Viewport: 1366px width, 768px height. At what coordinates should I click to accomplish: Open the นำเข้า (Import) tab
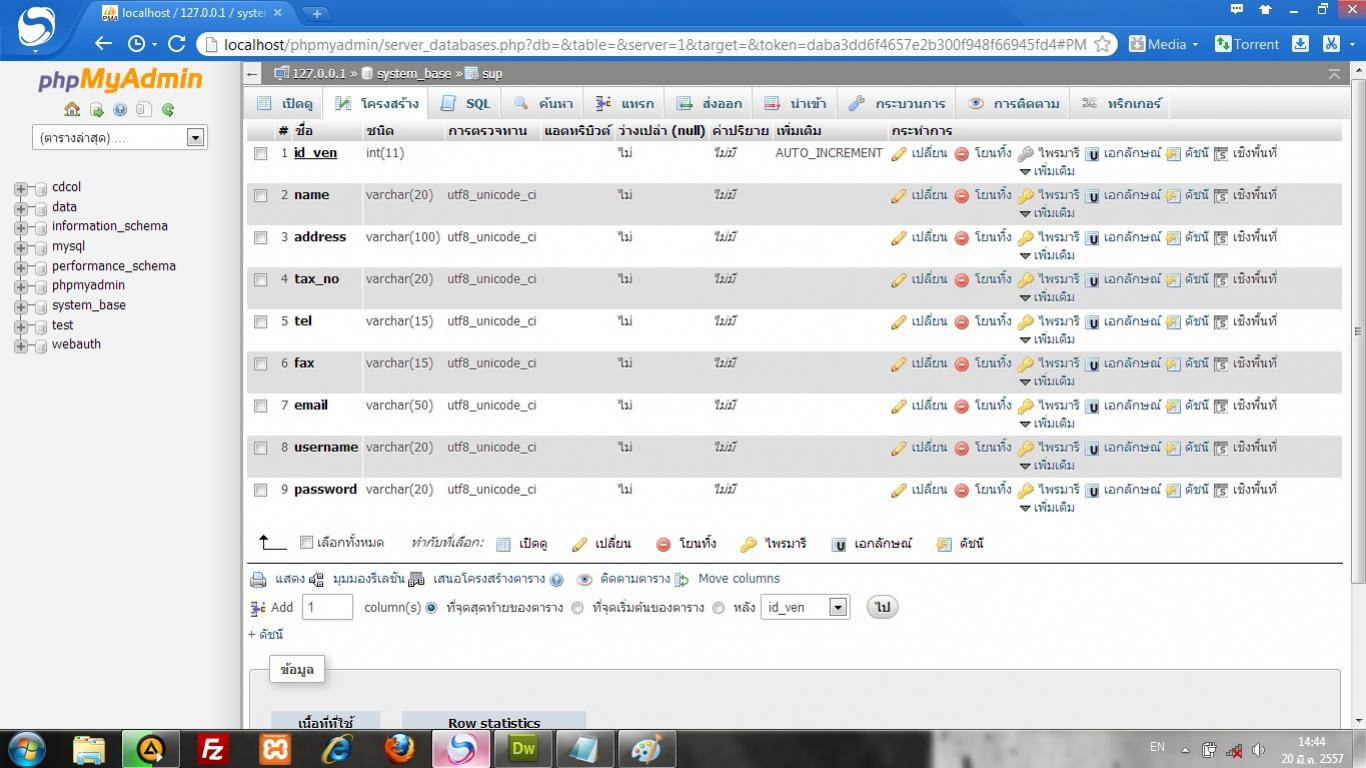pos(796,104)
